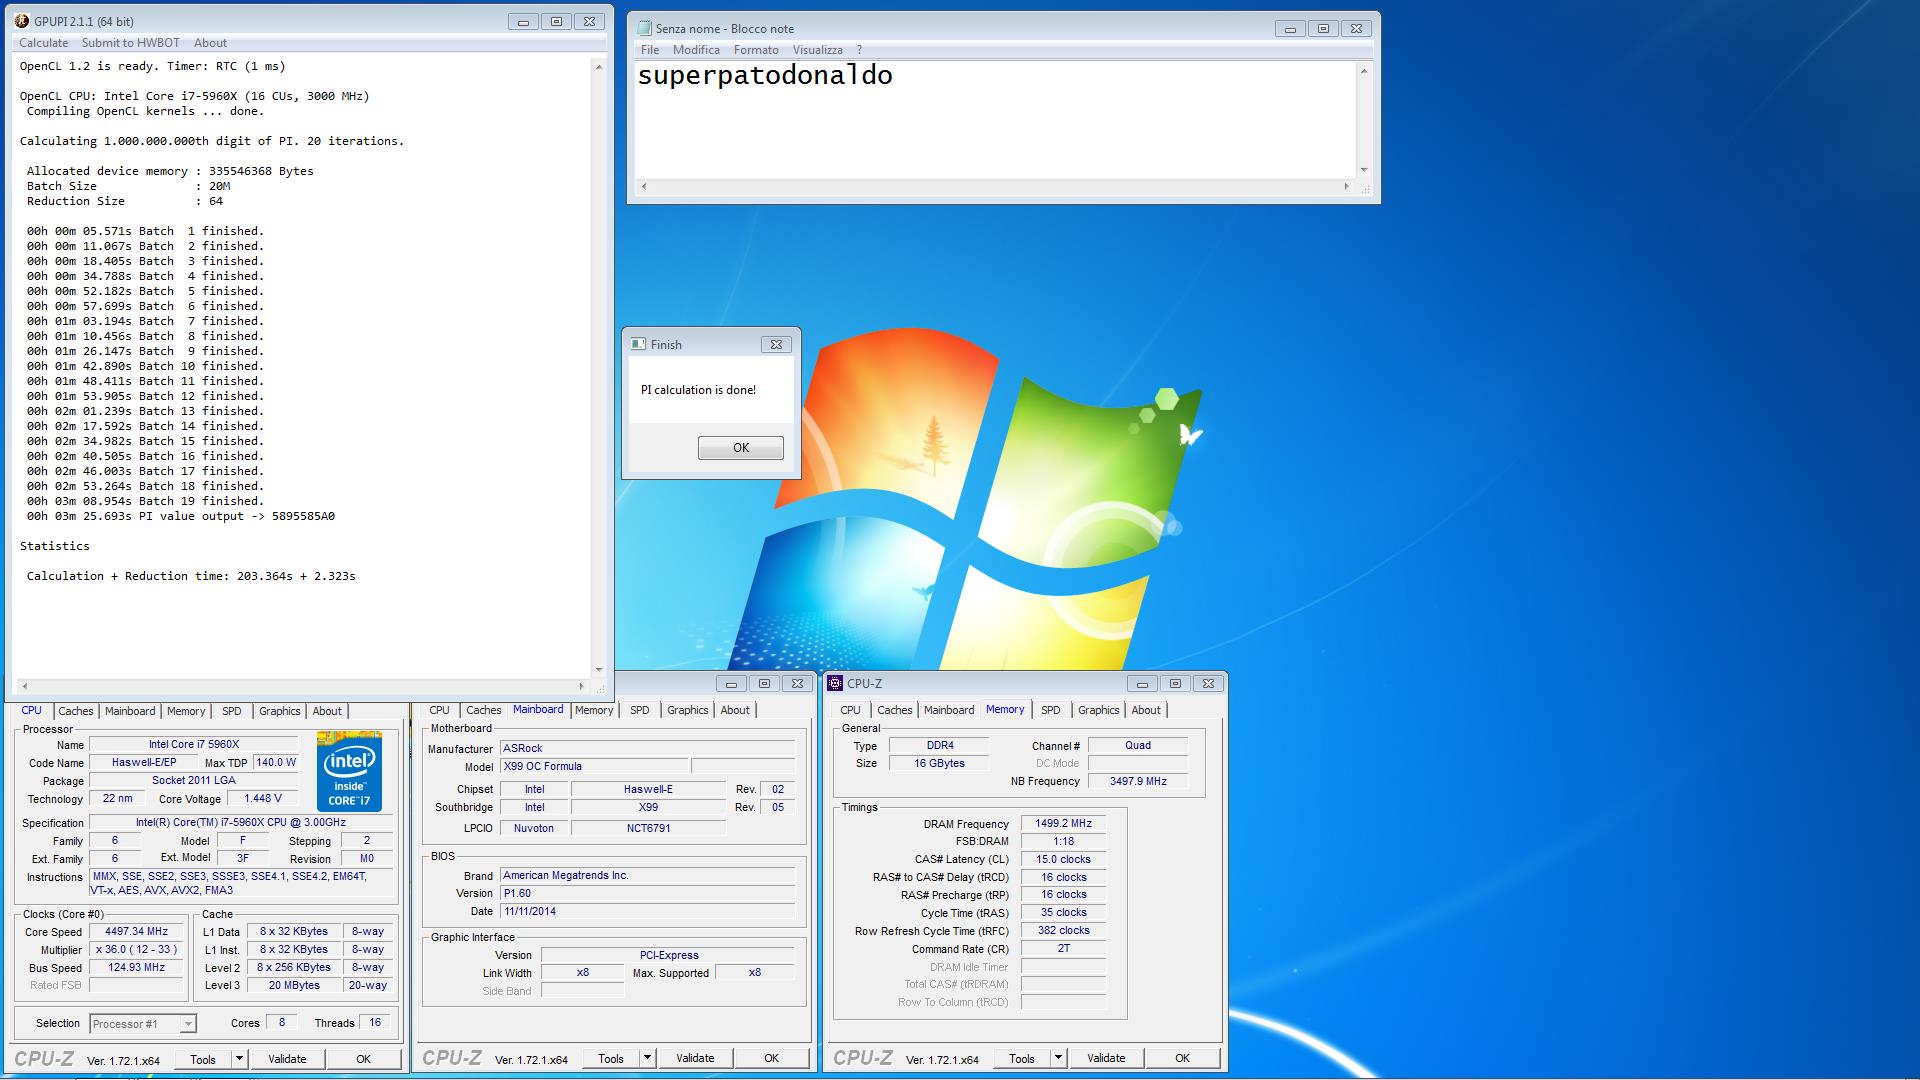This screenshot has height=1080, width=1920.
Task: Open About tab in CPU window
Action: tap(327, 711)
